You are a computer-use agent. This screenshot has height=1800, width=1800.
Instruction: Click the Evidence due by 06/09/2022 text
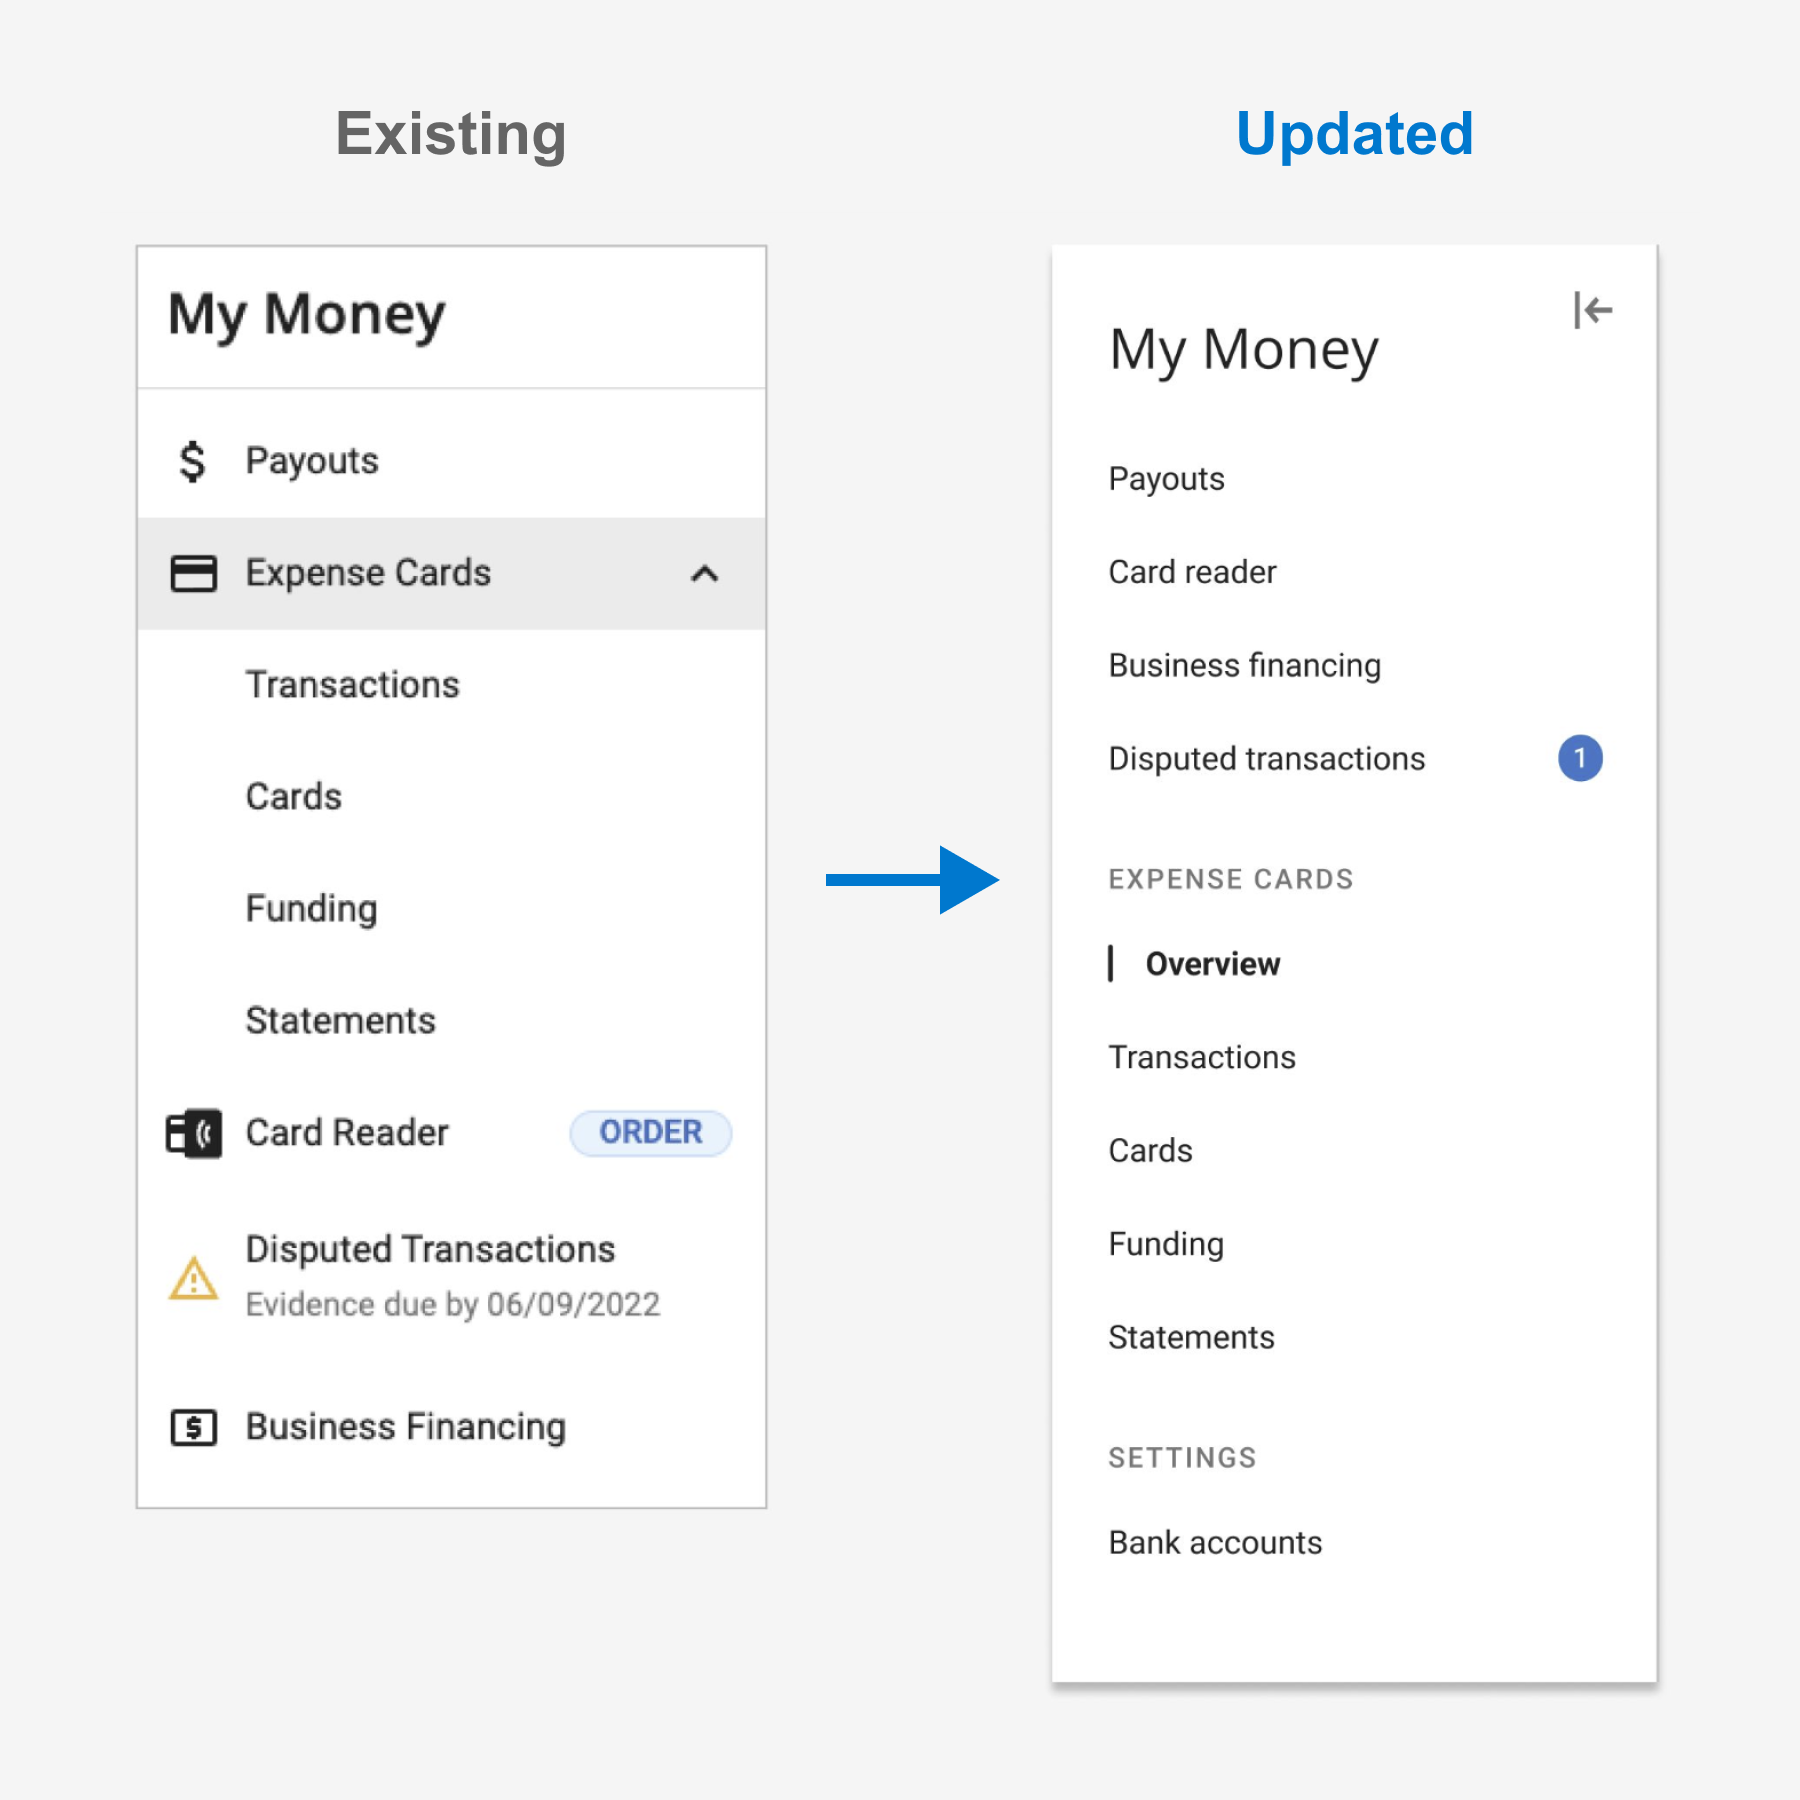click(x=452, y=1305)
